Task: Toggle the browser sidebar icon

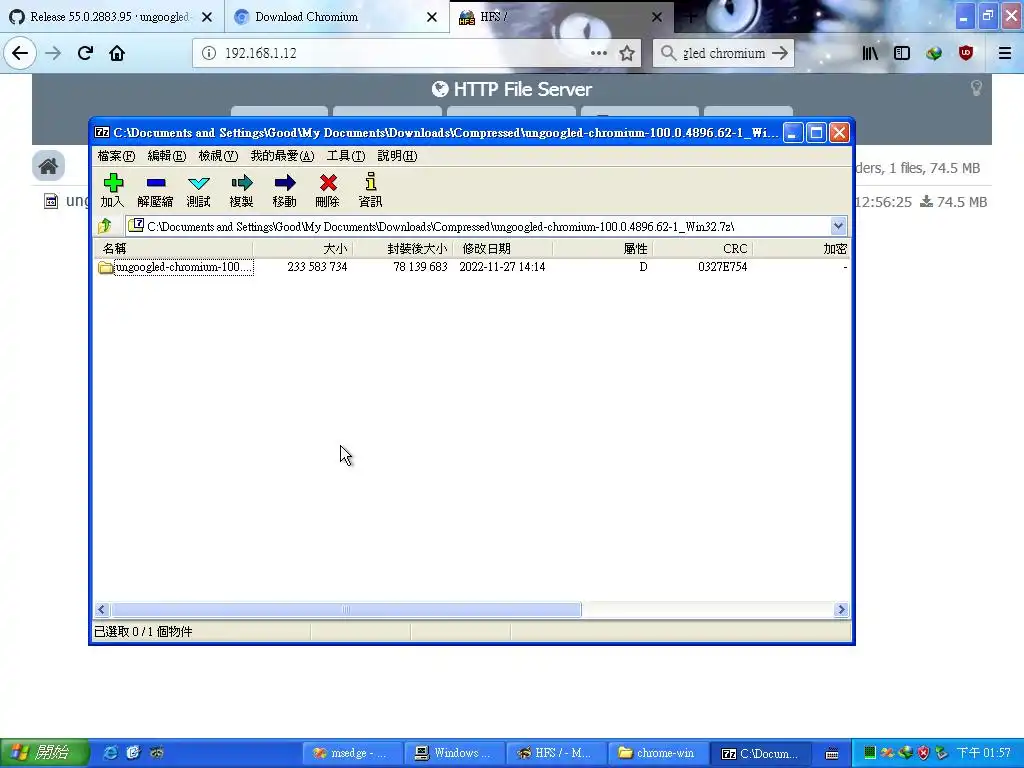Action: pyautogui.click(x=902, y=53)
